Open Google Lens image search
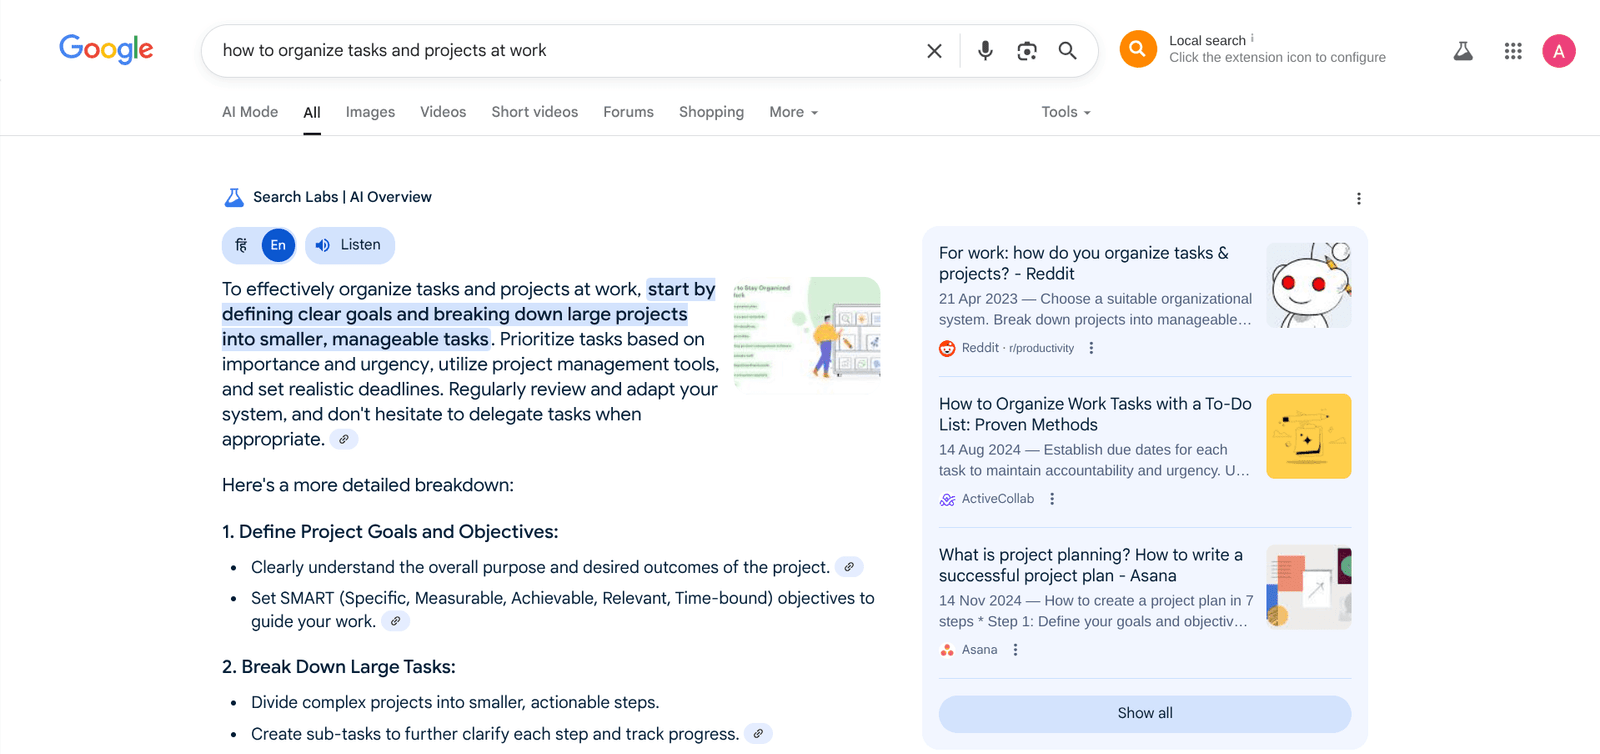This screenshot has height=754, width=1600. coord(1027,51)
